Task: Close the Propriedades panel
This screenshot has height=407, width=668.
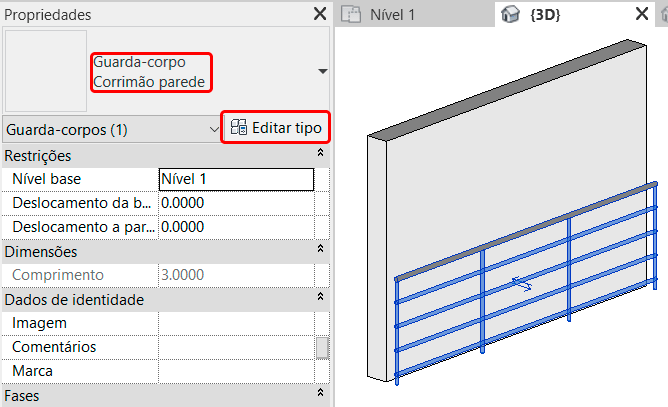Action: click(320, 14)
